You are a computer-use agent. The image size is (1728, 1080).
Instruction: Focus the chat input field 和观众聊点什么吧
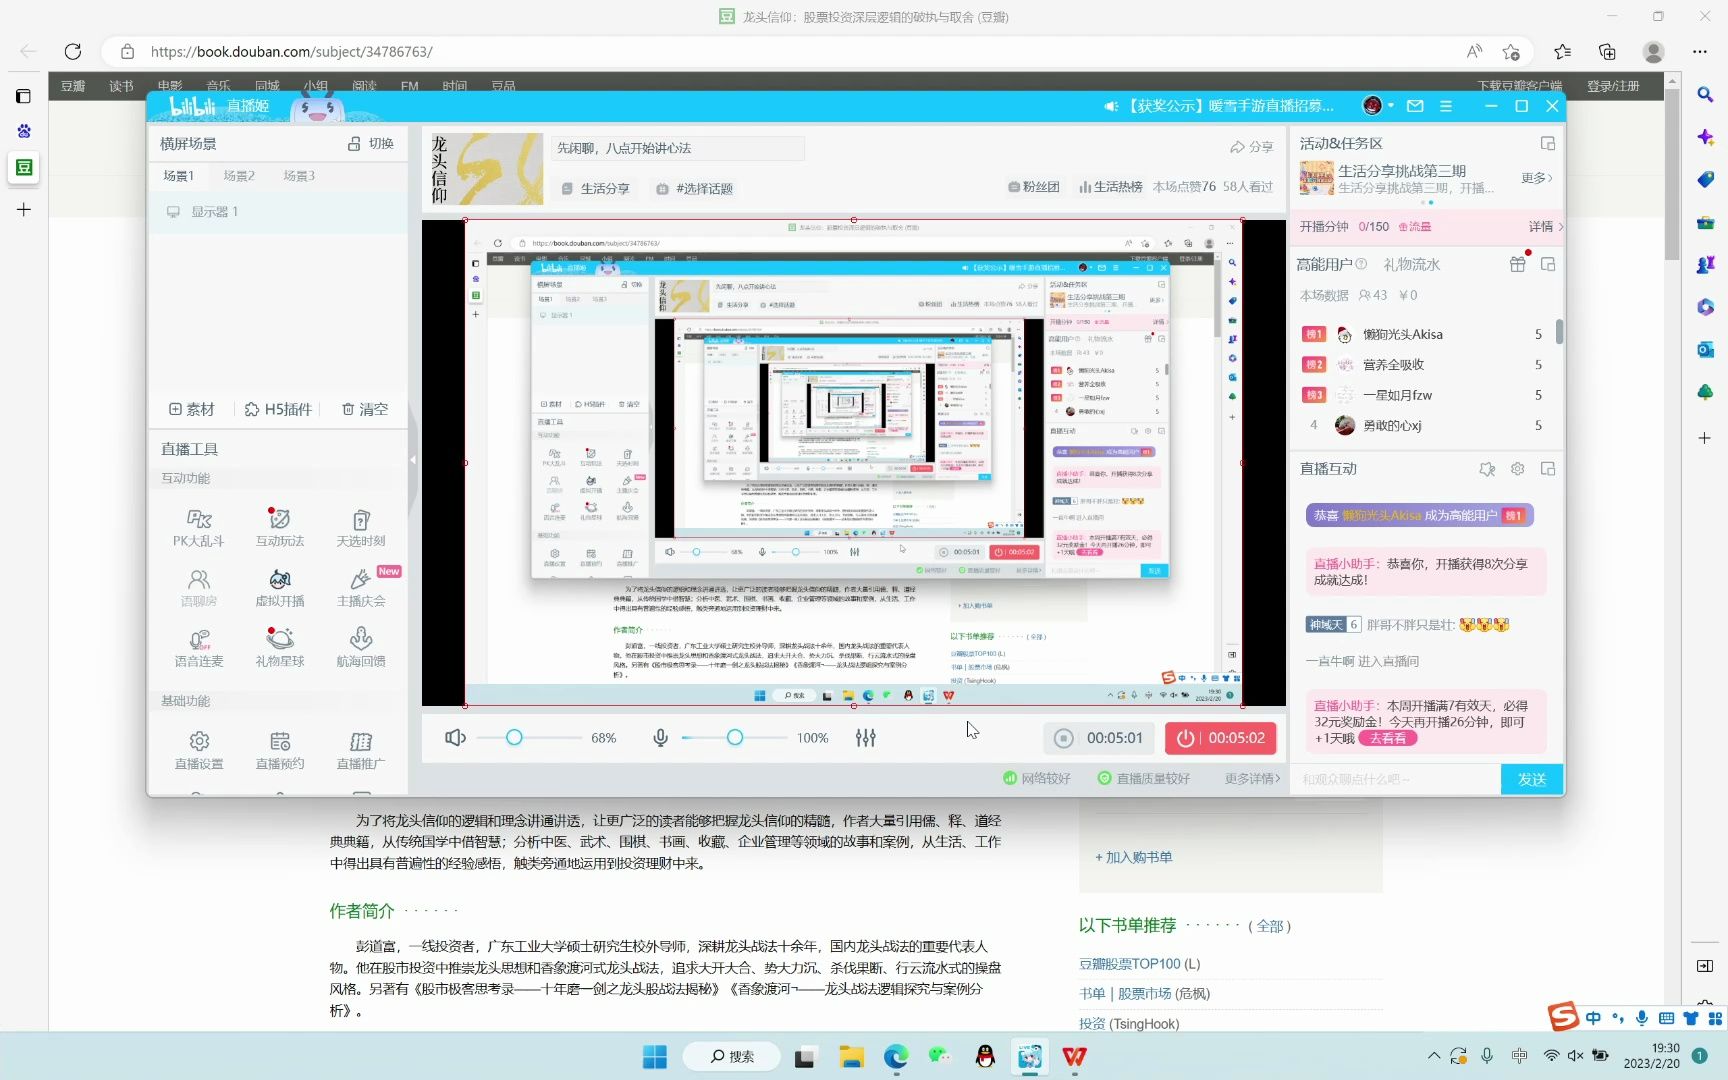click(1396, 779)
